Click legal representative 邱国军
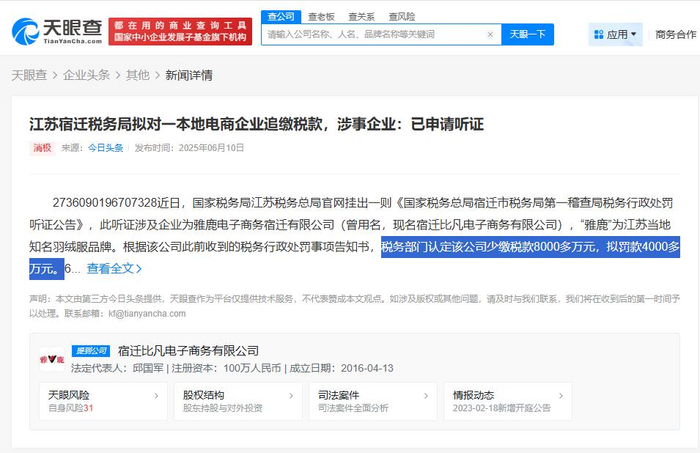Screen dimensions: 700x453 148,368
